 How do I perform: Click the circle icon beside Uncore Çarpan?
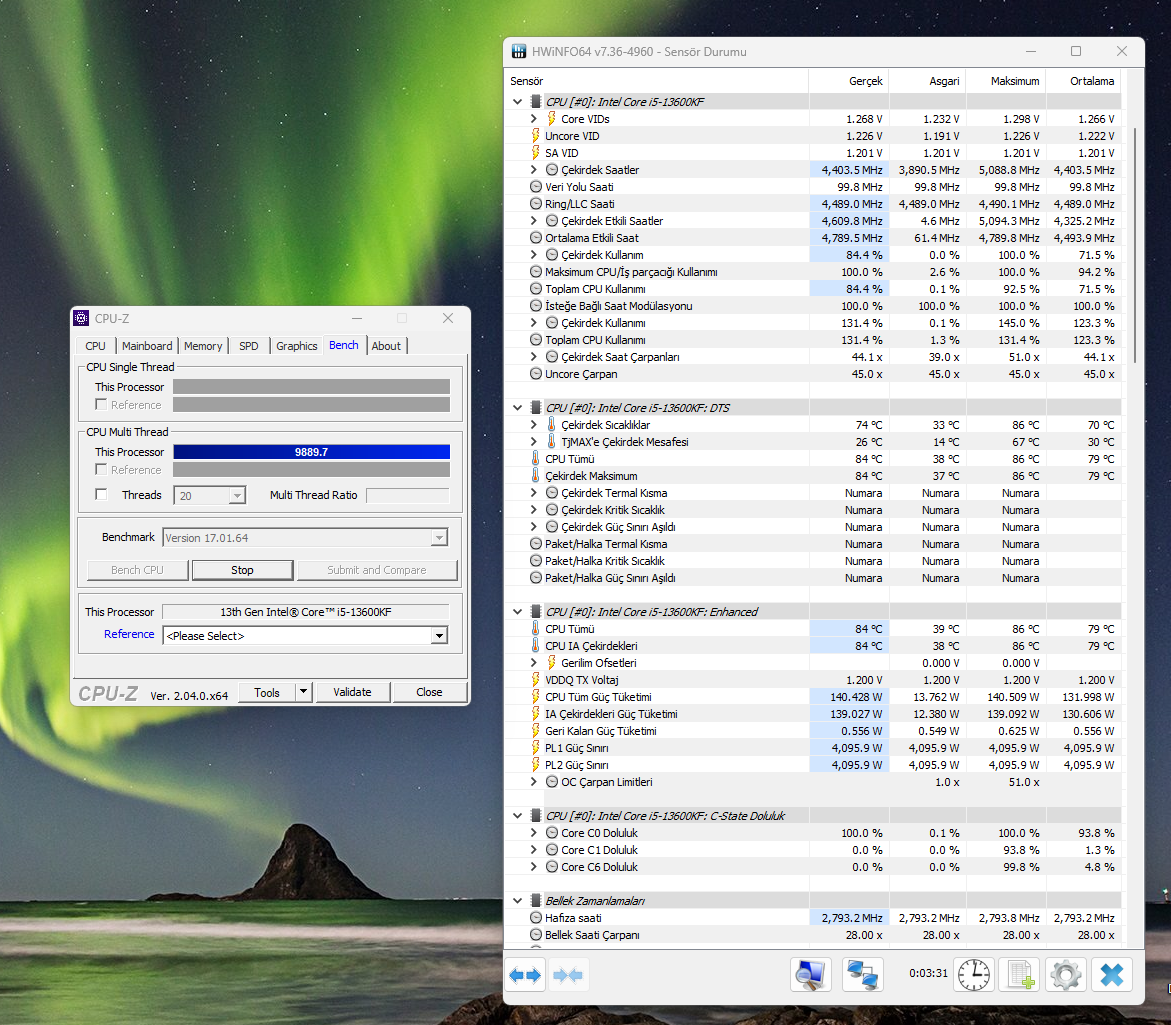pos(535,374)
